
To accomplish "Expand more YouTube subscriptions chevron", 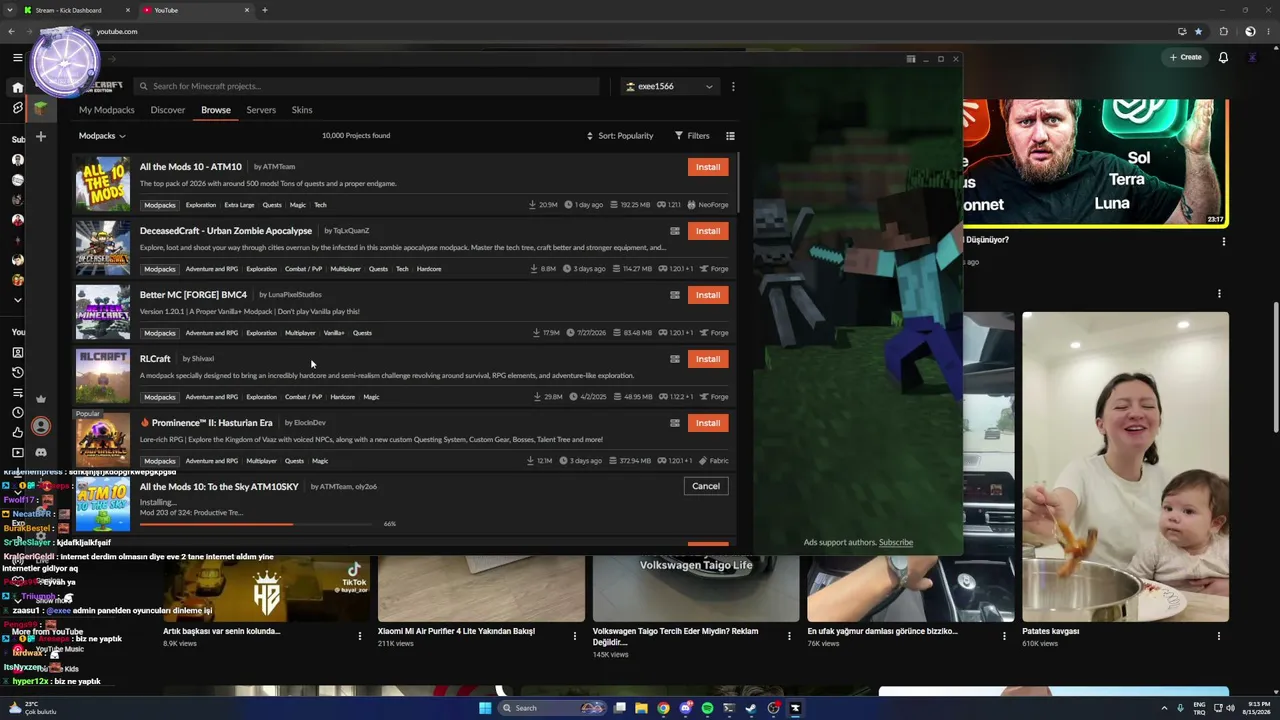I will pyautogui.click(x=17, y=300).
